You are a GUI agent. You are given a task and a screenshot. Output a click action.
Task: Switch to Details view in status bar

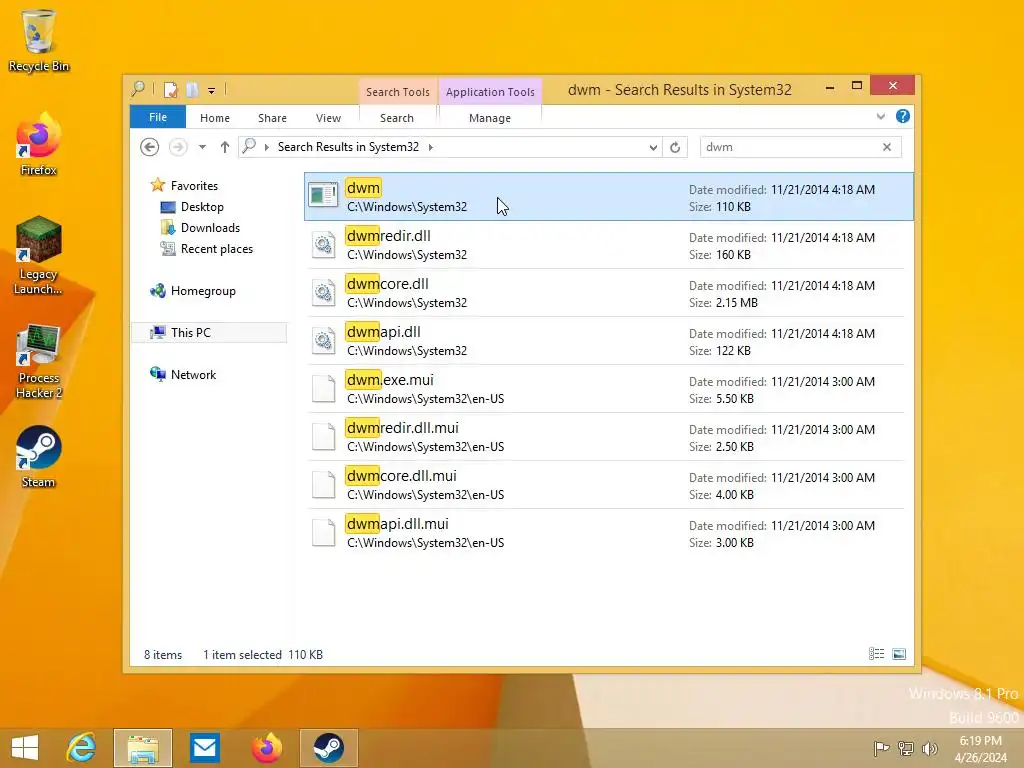(x=876, y=654)
